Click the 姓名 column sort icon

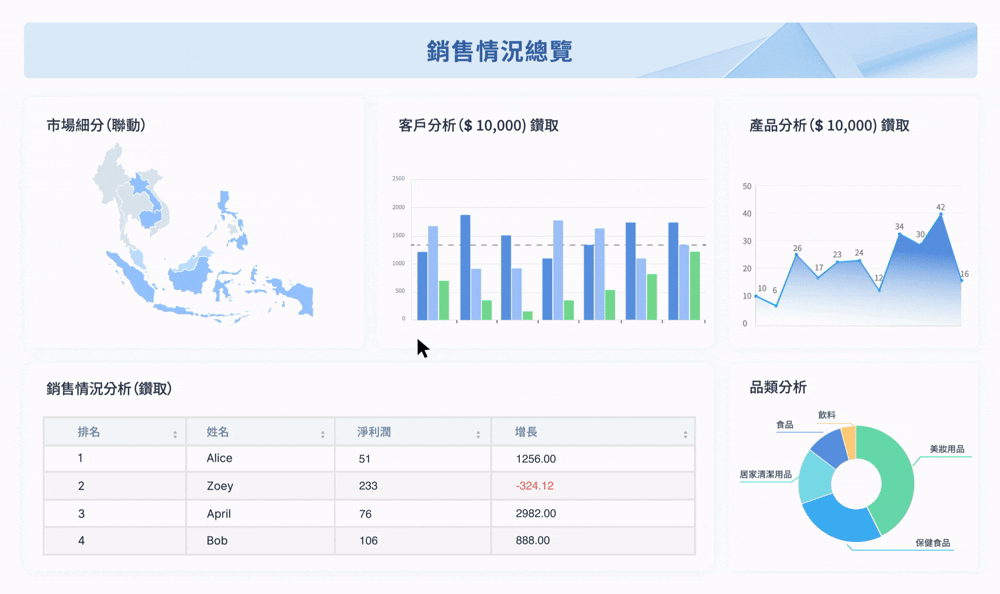coord(320,432)
